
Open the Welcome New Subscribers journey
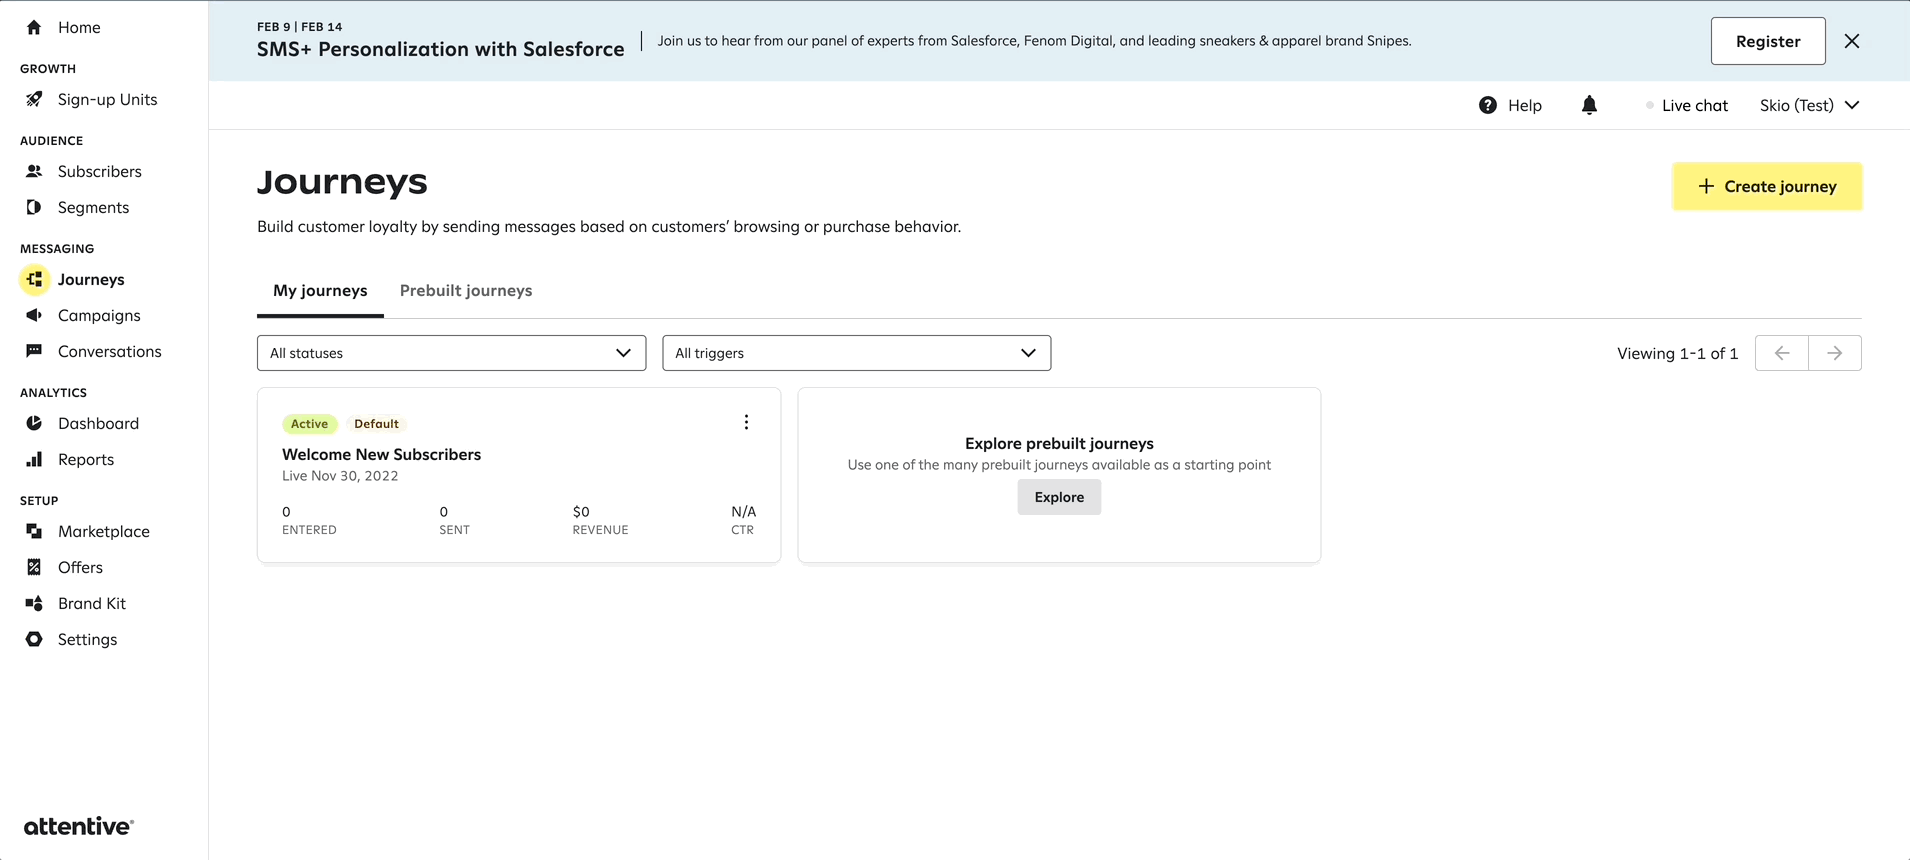(x=381, y=454)
